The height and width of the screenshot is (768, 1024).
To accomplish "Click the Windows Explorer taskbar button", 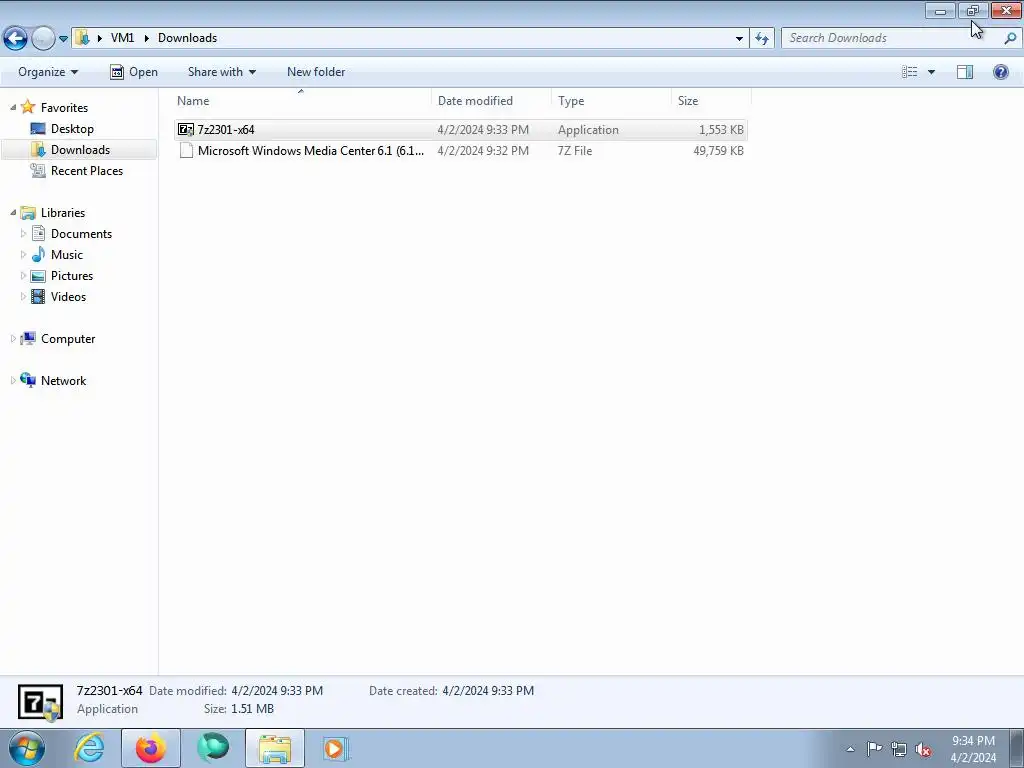I will point(275,748).
